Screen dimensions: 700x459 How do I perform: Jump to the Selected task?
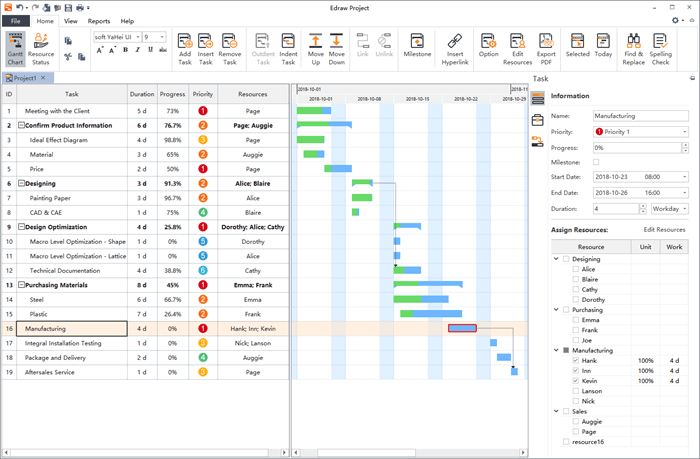coord(578,46)
